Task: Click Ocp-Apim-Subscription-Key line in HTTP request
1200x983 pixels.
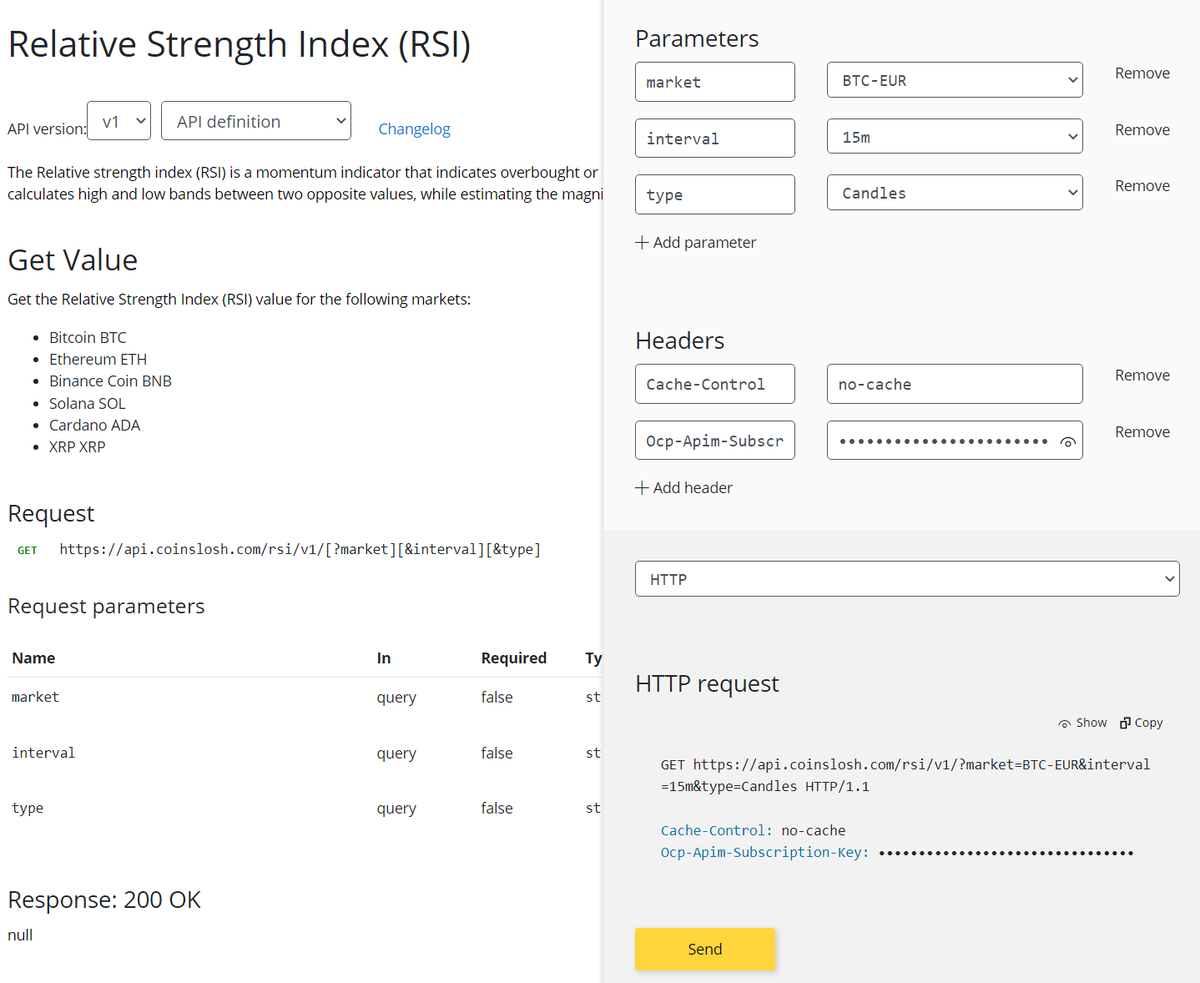Action: pos(897,853)
